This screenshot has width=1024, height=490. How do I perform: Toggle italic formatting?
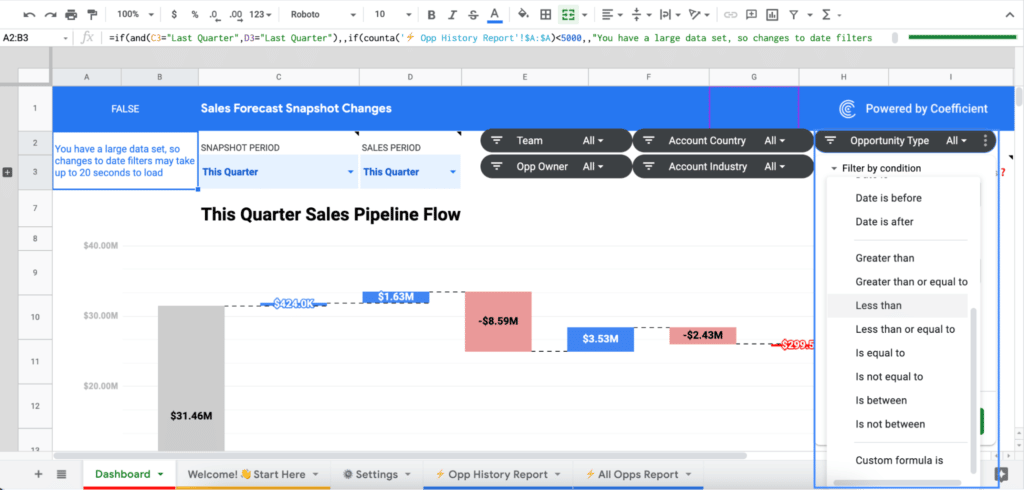point(452,14)
